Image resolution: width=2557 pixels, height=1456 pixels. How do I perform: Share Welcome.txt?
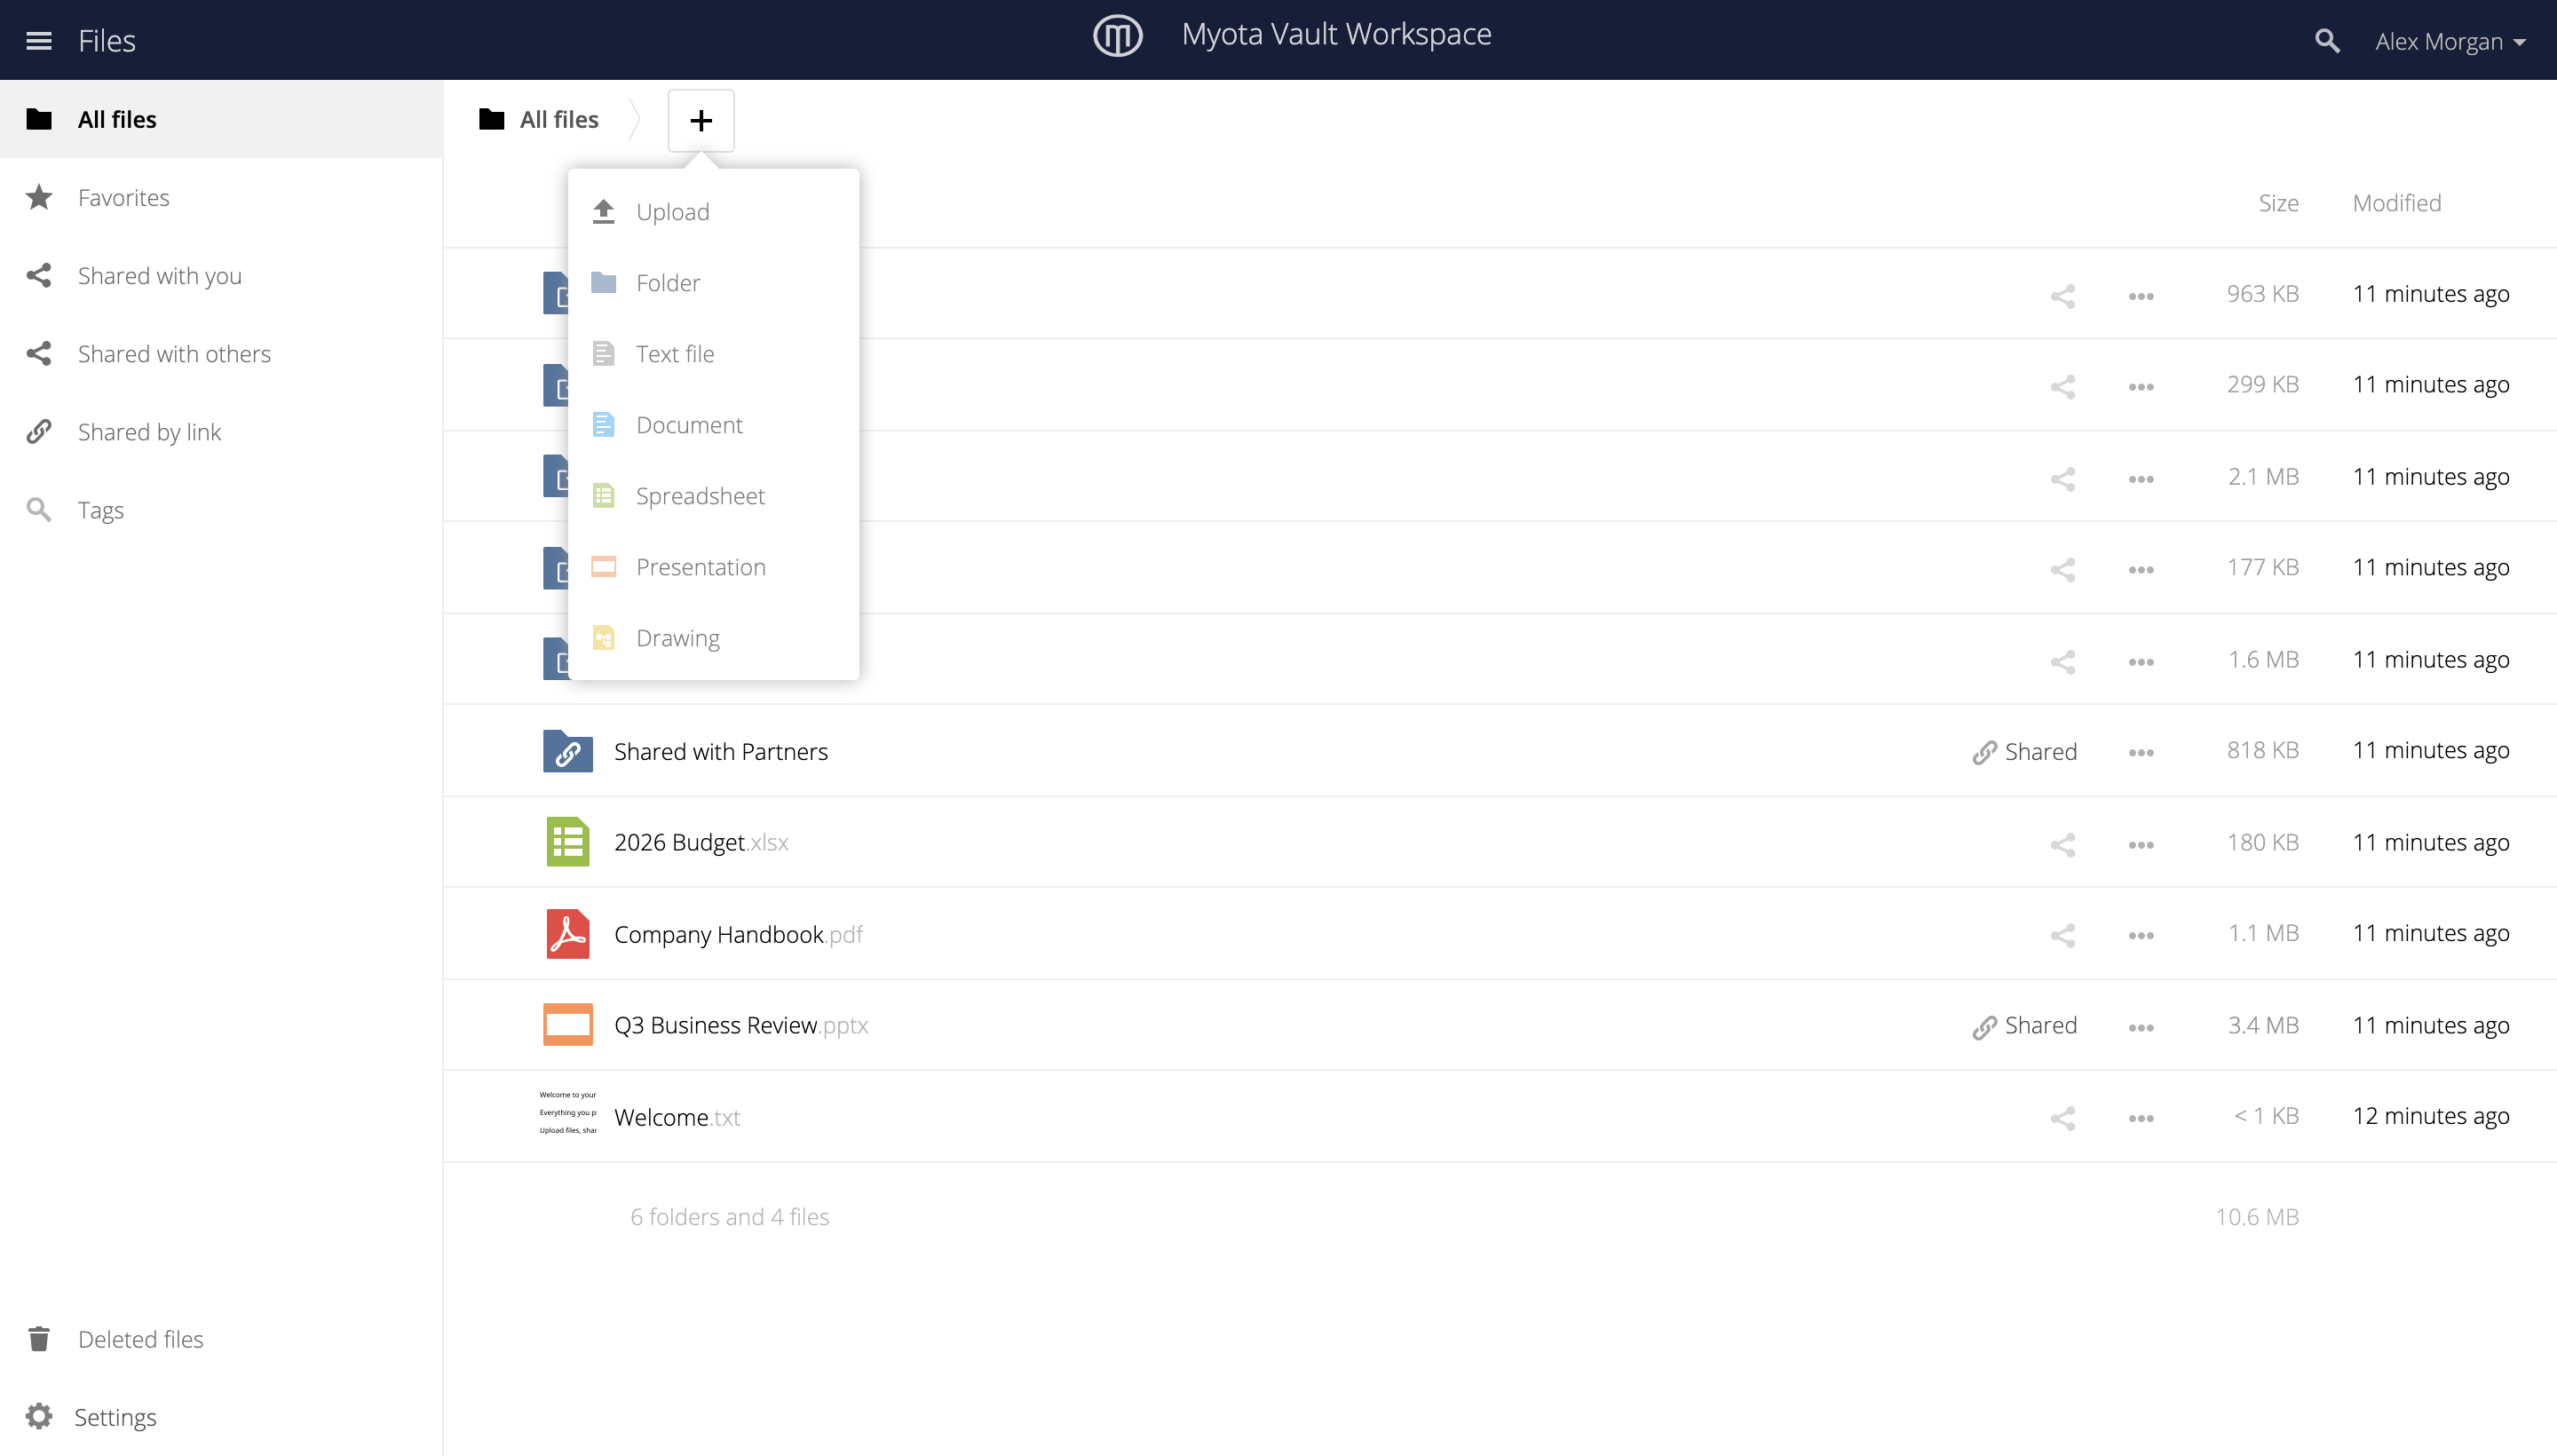pos(2062,1118)
